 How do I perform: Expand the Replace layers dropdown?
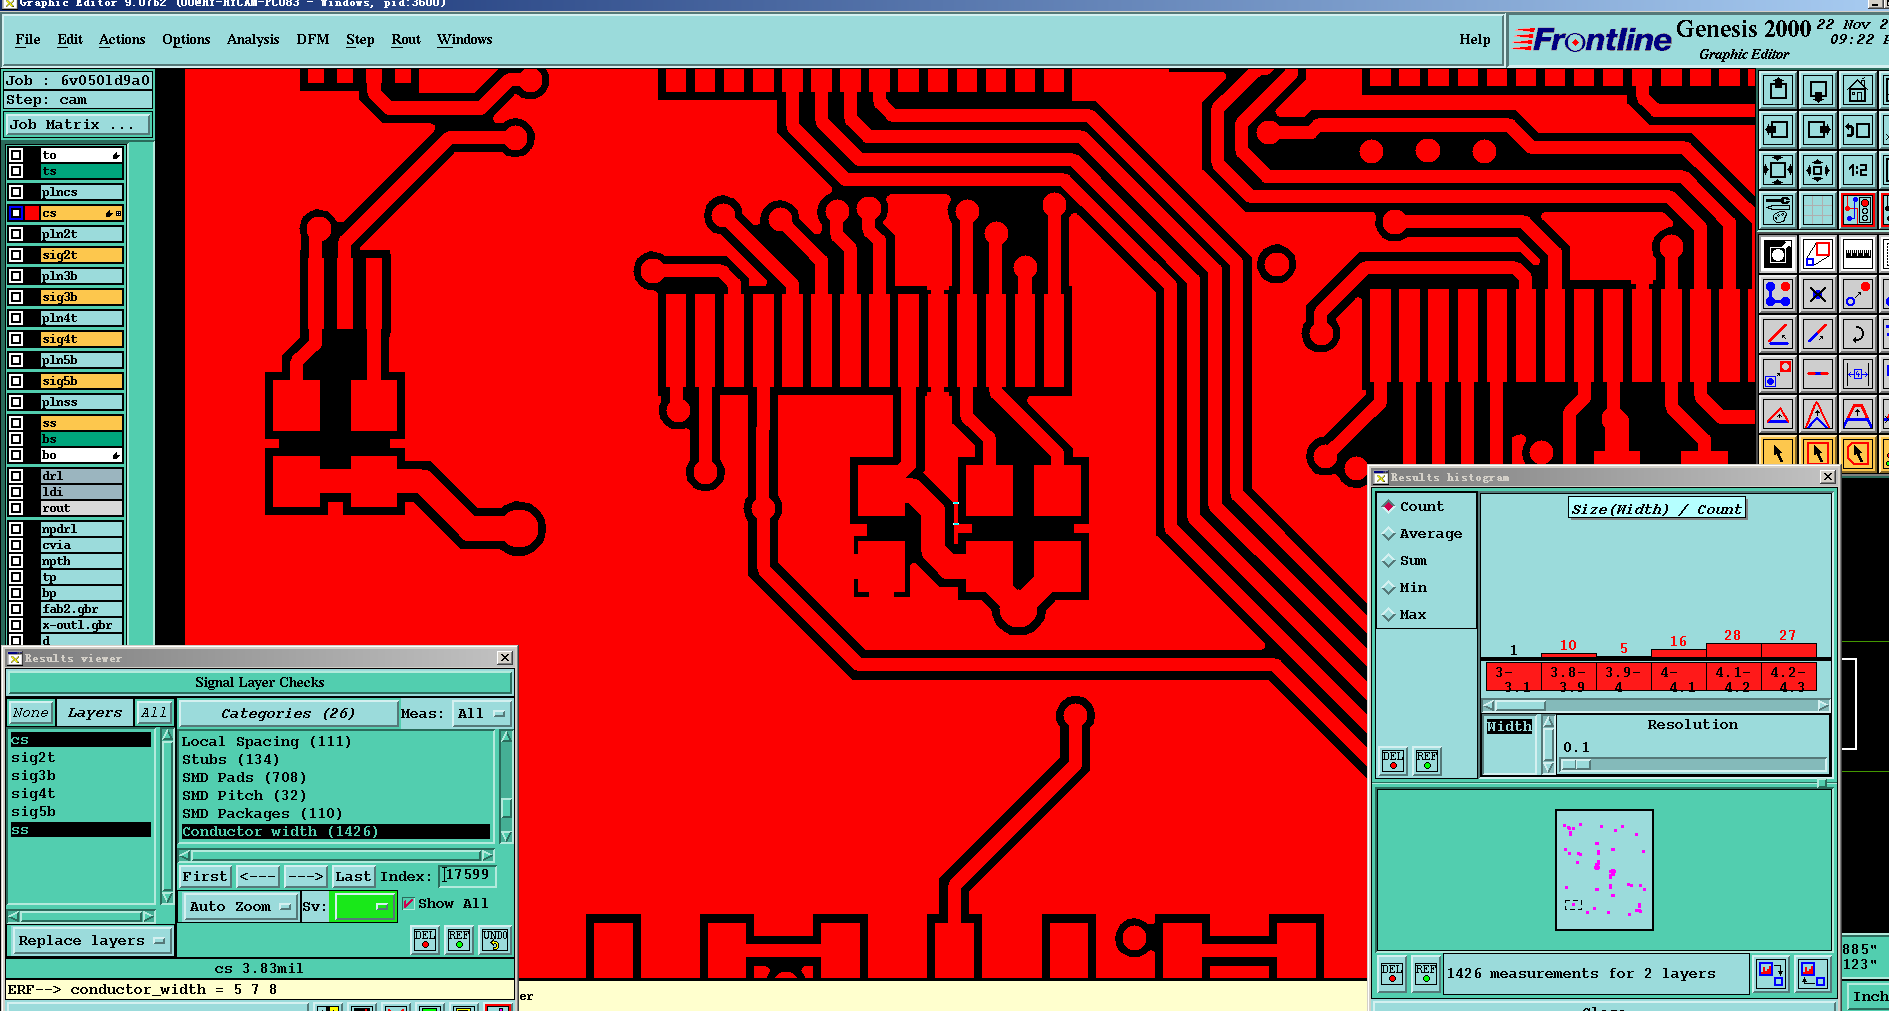pos(91,941)
